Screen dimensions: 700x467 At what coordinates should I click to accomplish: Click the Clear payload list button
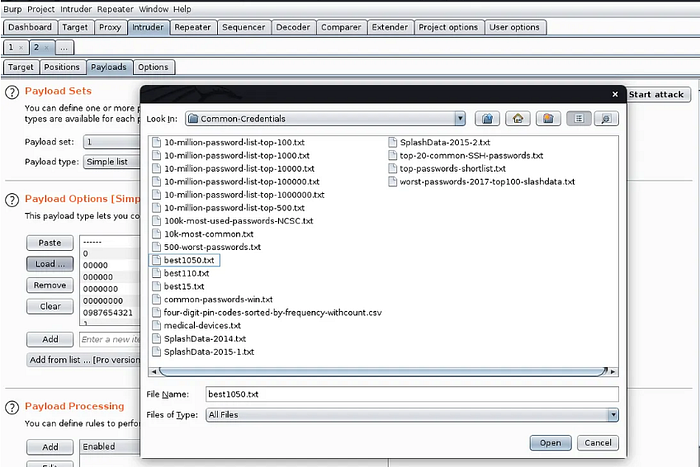click(x=50, y=306)
